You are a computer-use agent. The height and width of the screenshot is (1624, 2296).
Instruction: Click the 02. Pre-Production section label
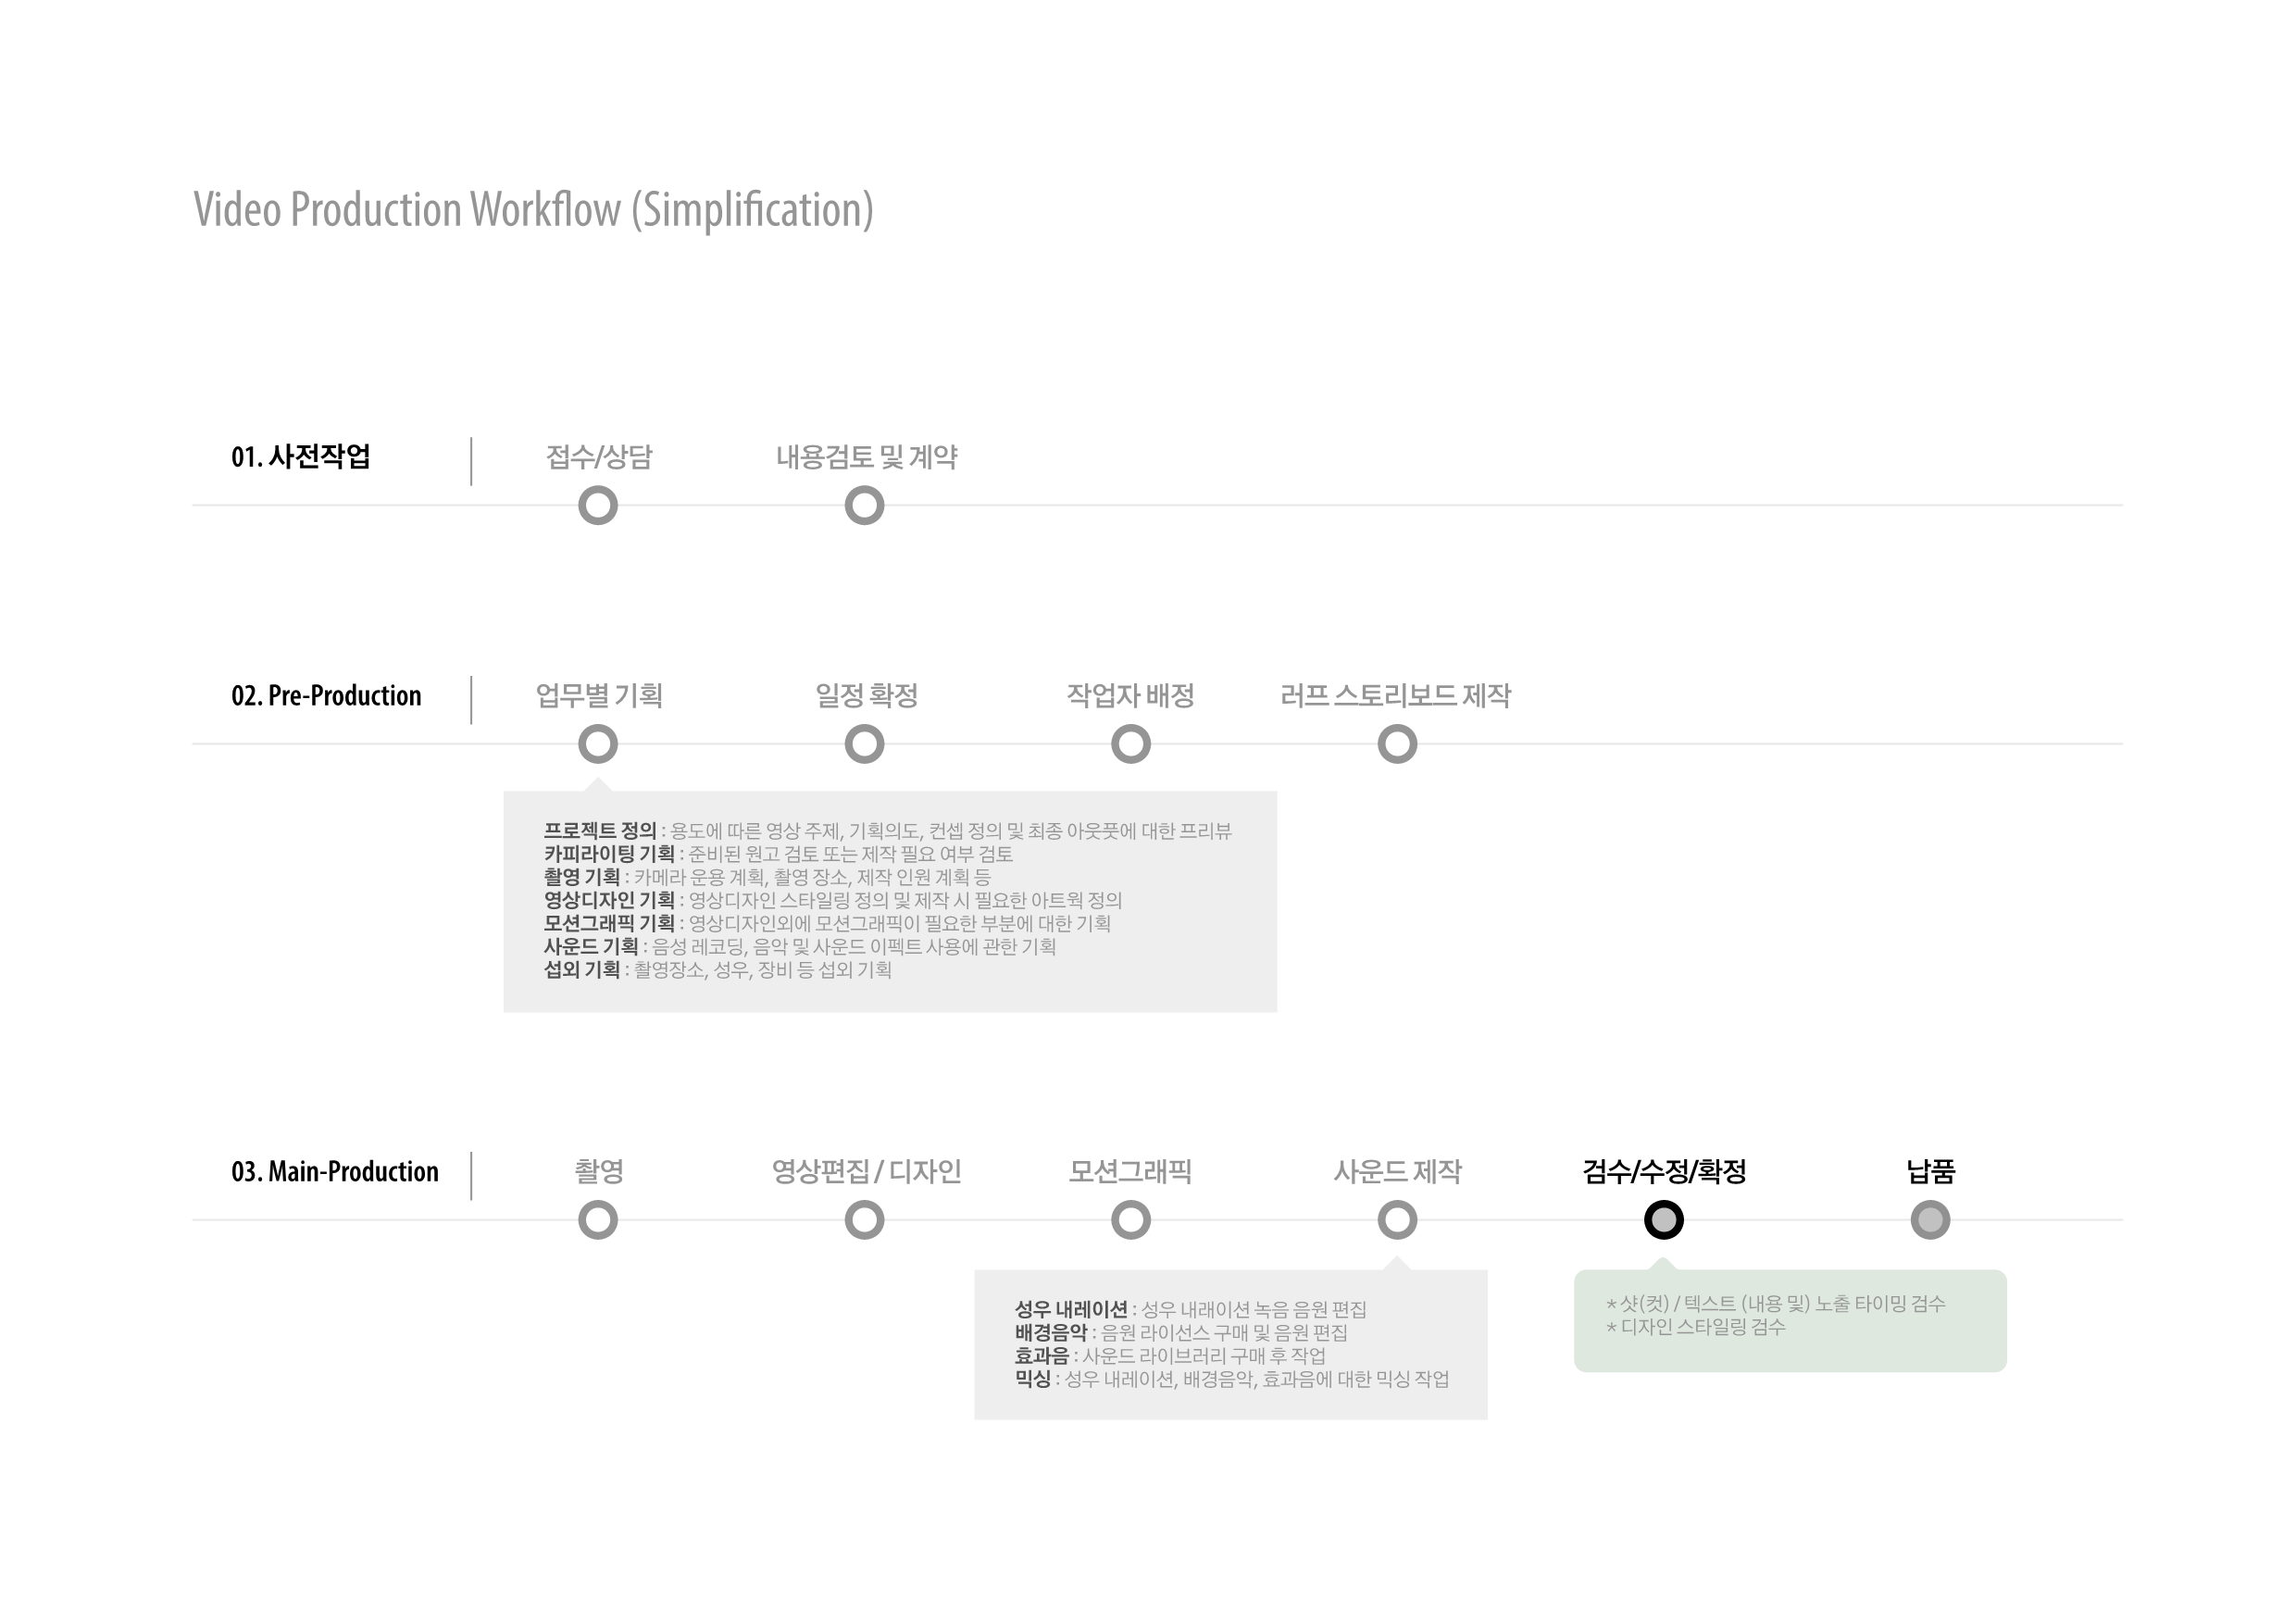click(x=326, y=696)
